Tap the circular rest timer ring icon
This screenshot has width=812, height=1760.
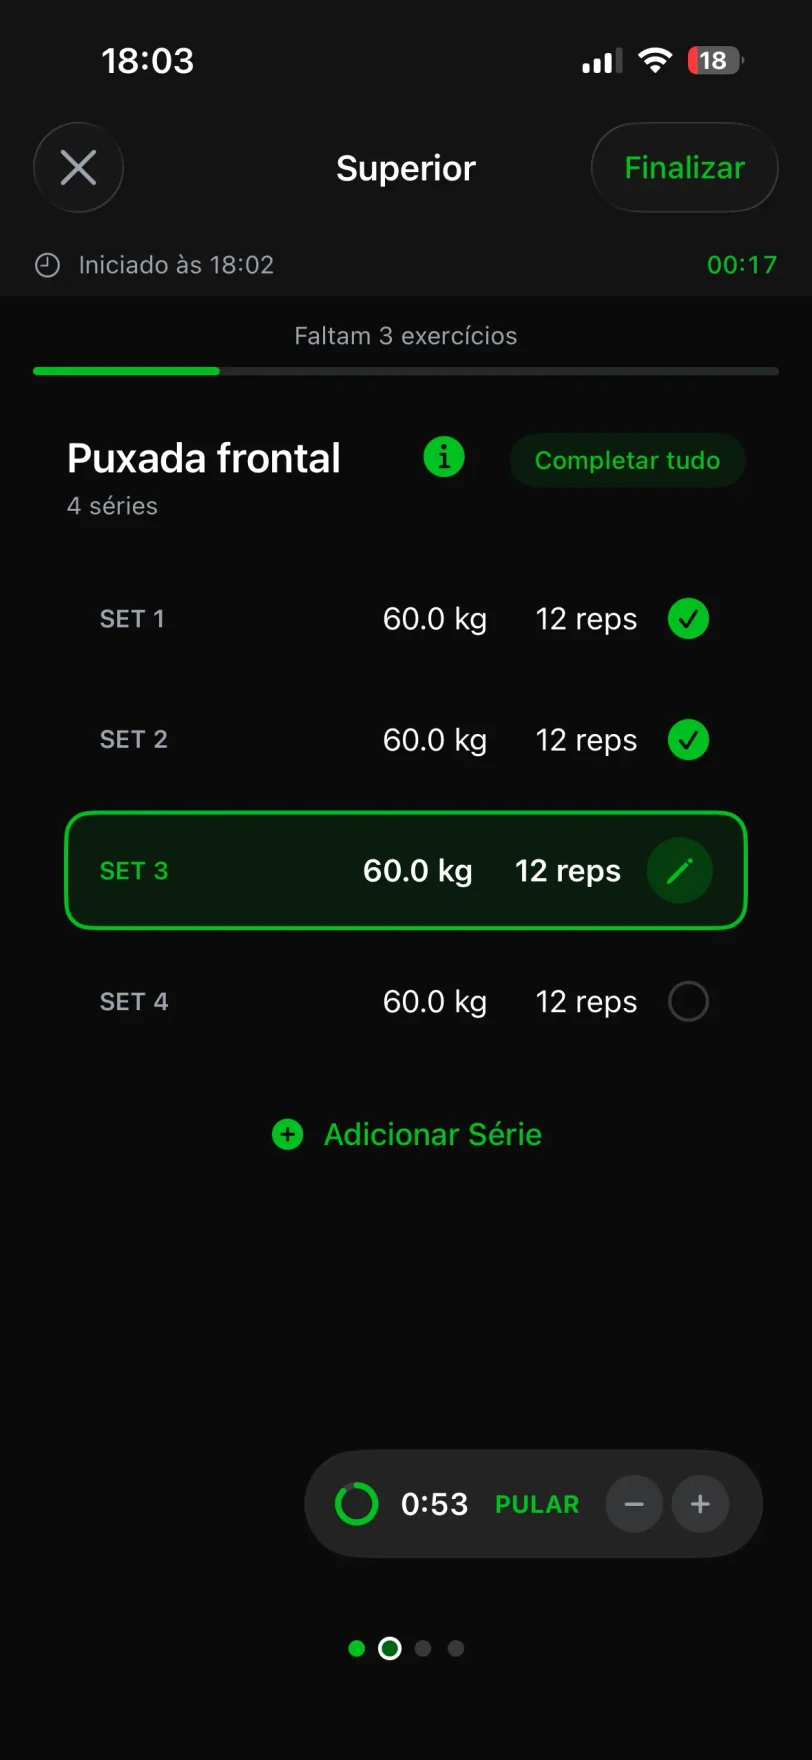tap(356, 1504)
